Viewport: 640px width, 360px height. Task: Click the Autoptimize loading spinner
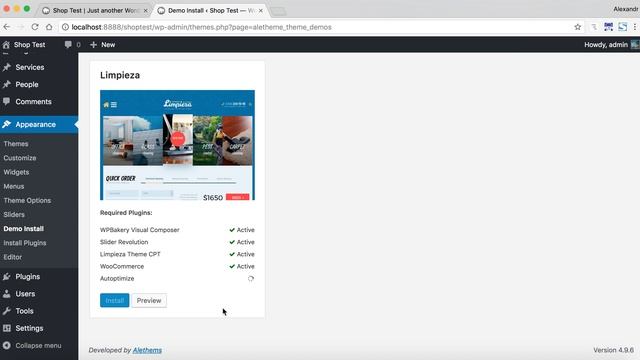pos(251,279)
